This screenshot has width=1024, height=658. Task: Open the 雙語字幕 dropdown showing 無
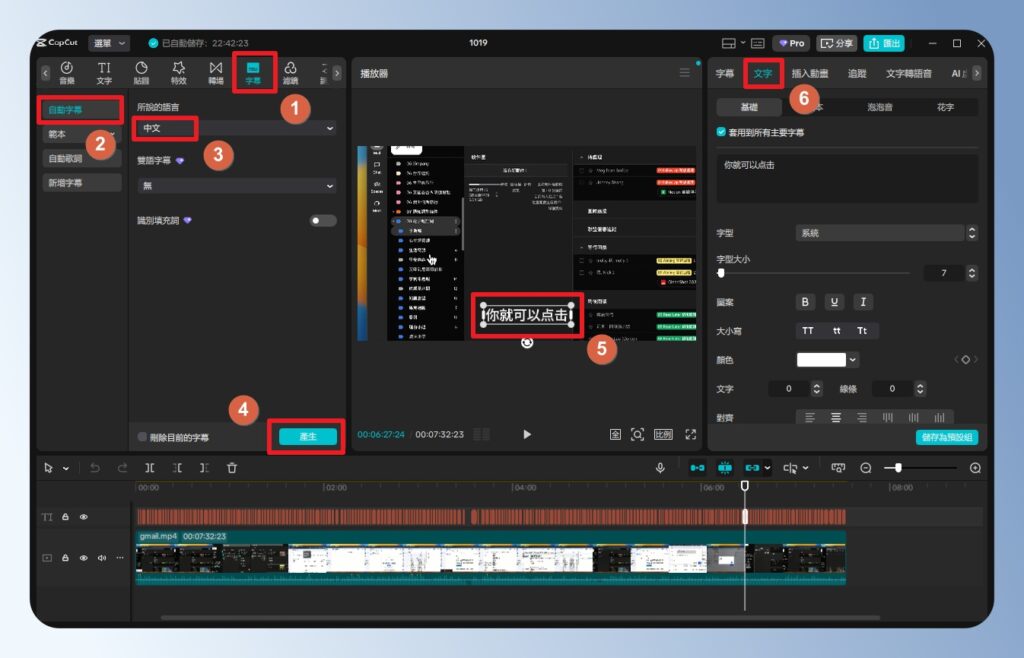[236, 186]
